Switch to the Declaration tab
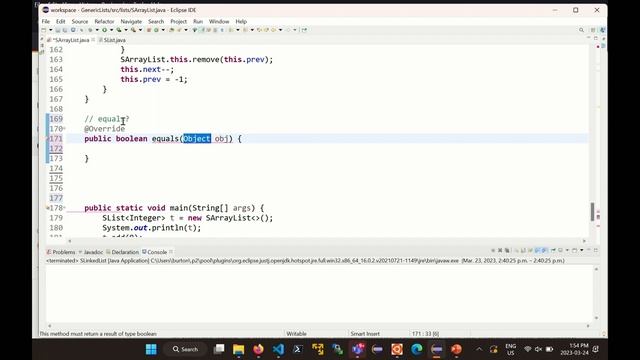 (122, 252)
